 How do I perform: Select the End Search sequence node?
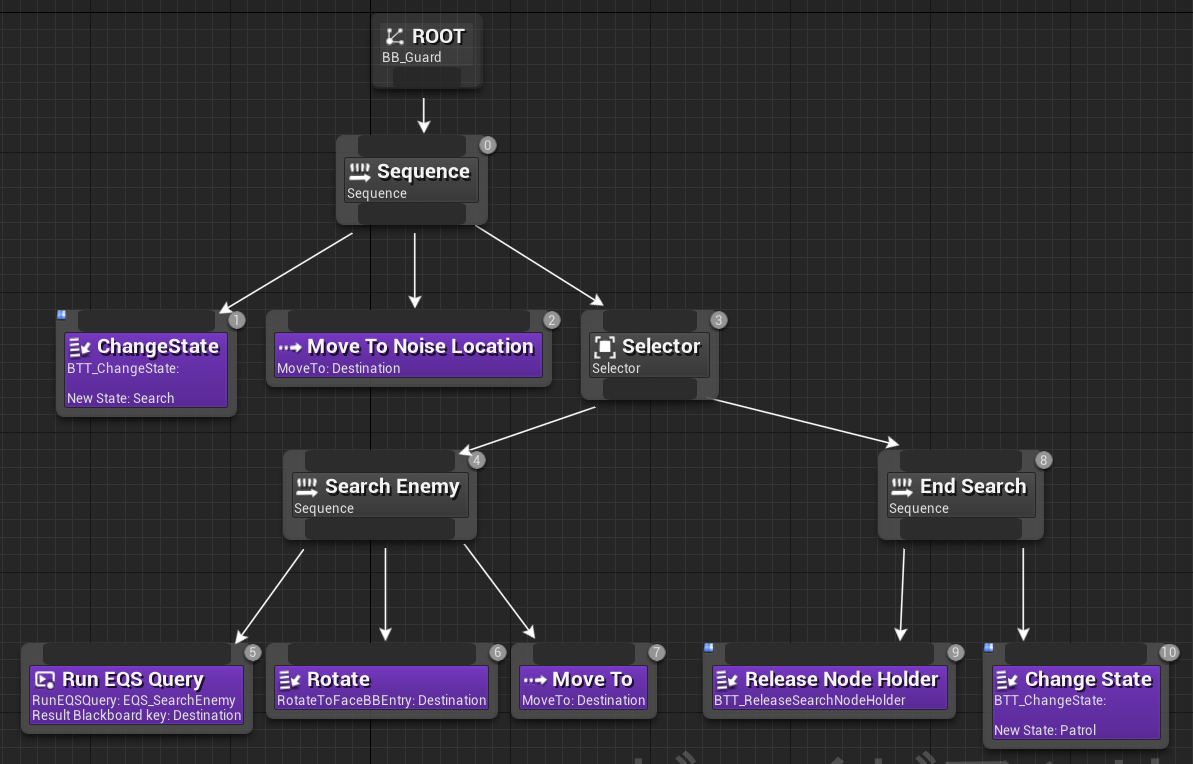(x=960, y=495)
